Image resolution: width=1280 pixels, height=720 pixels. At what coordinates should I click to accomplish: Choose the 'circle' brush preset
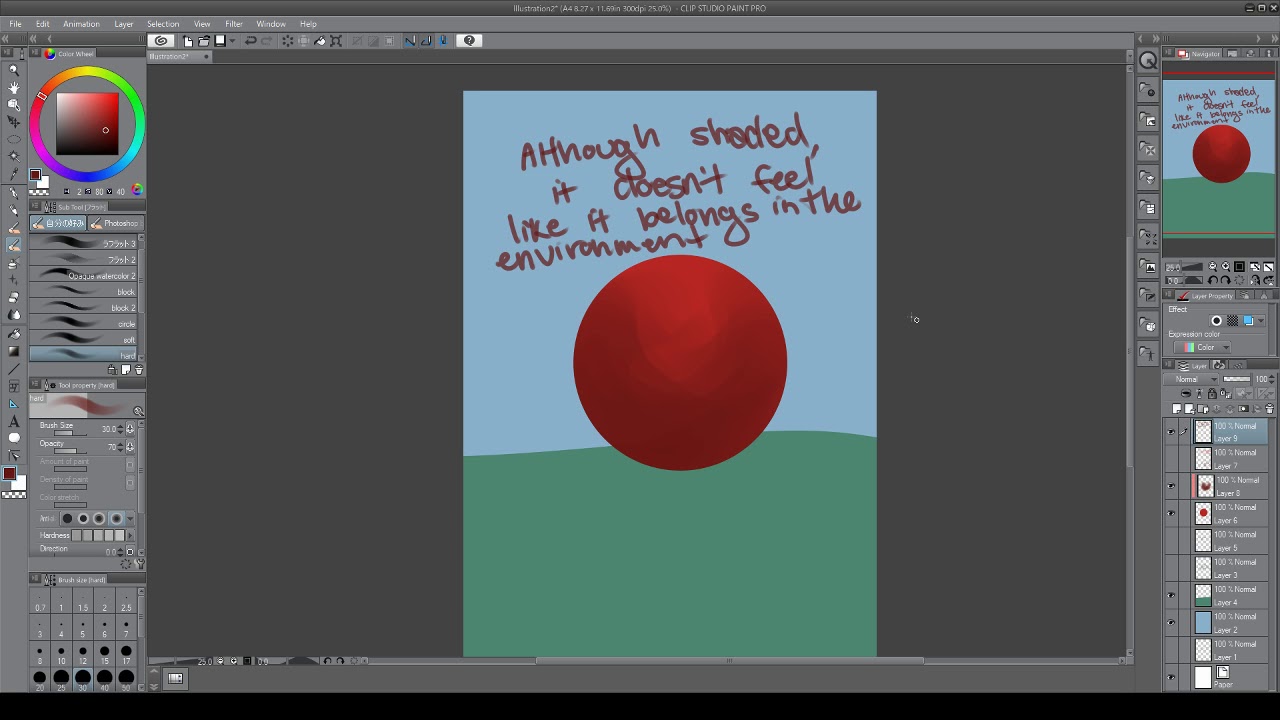pos(83,324)
